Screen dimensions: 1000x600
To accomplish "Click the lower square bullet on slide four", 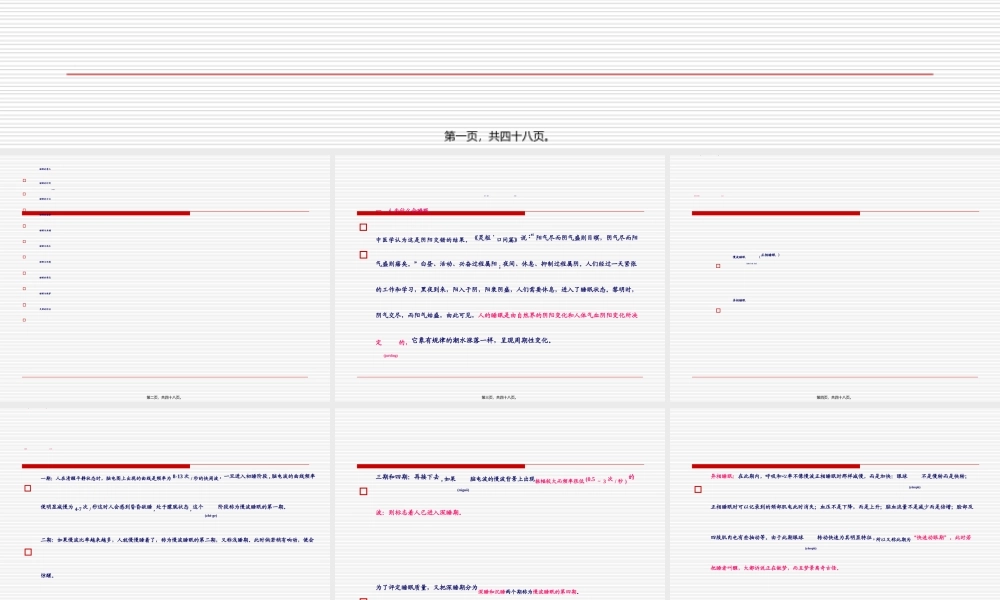I will click(x=718, y=311).
